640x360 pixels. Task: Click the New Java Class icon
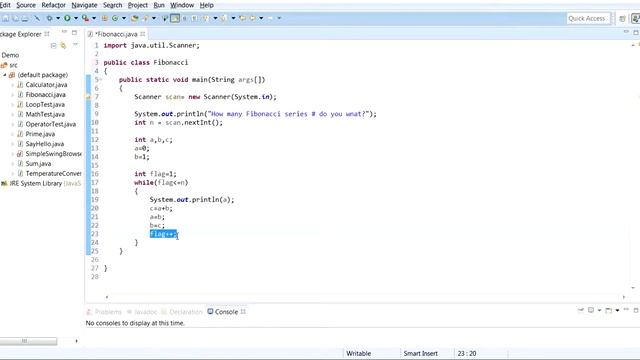pos(115,18)
